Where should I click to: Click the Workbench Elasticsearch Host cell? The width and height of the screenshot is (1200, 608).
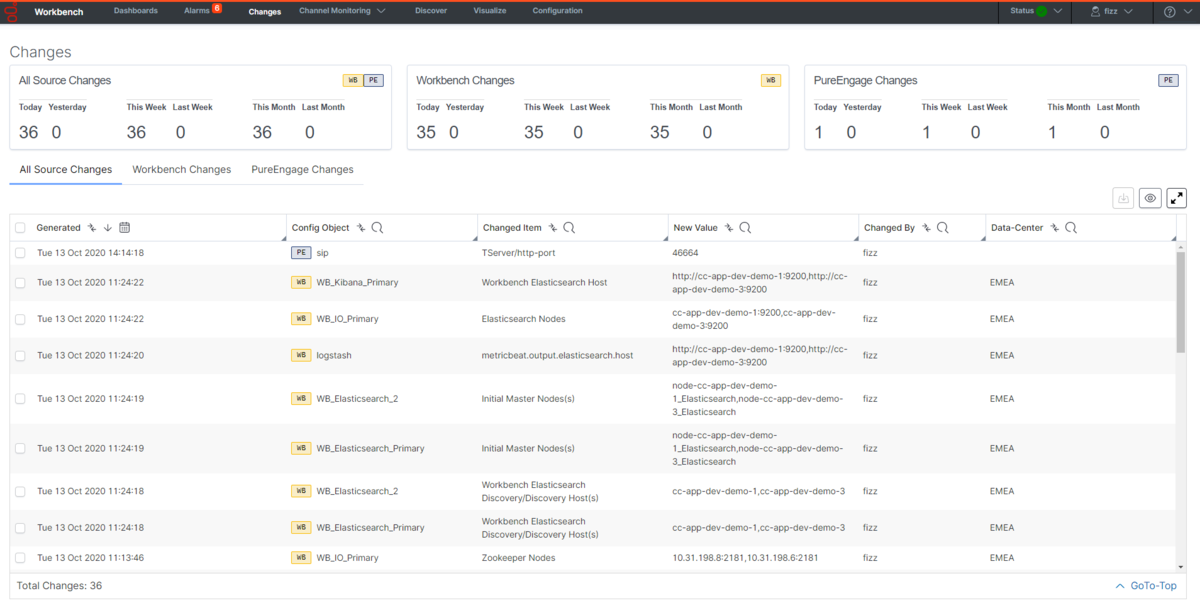545,282
